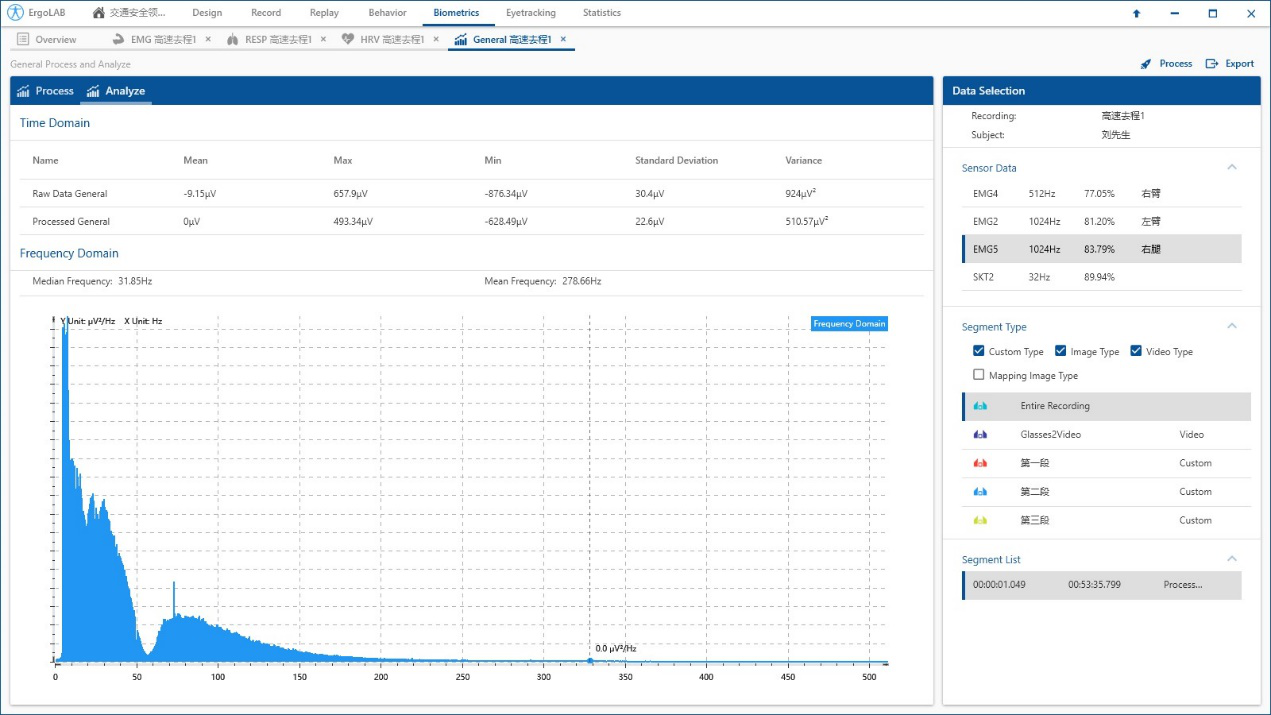Collapse the Segment Type section
The height and width of the screenshot is (715, 1271).
tap(1232, 326)
